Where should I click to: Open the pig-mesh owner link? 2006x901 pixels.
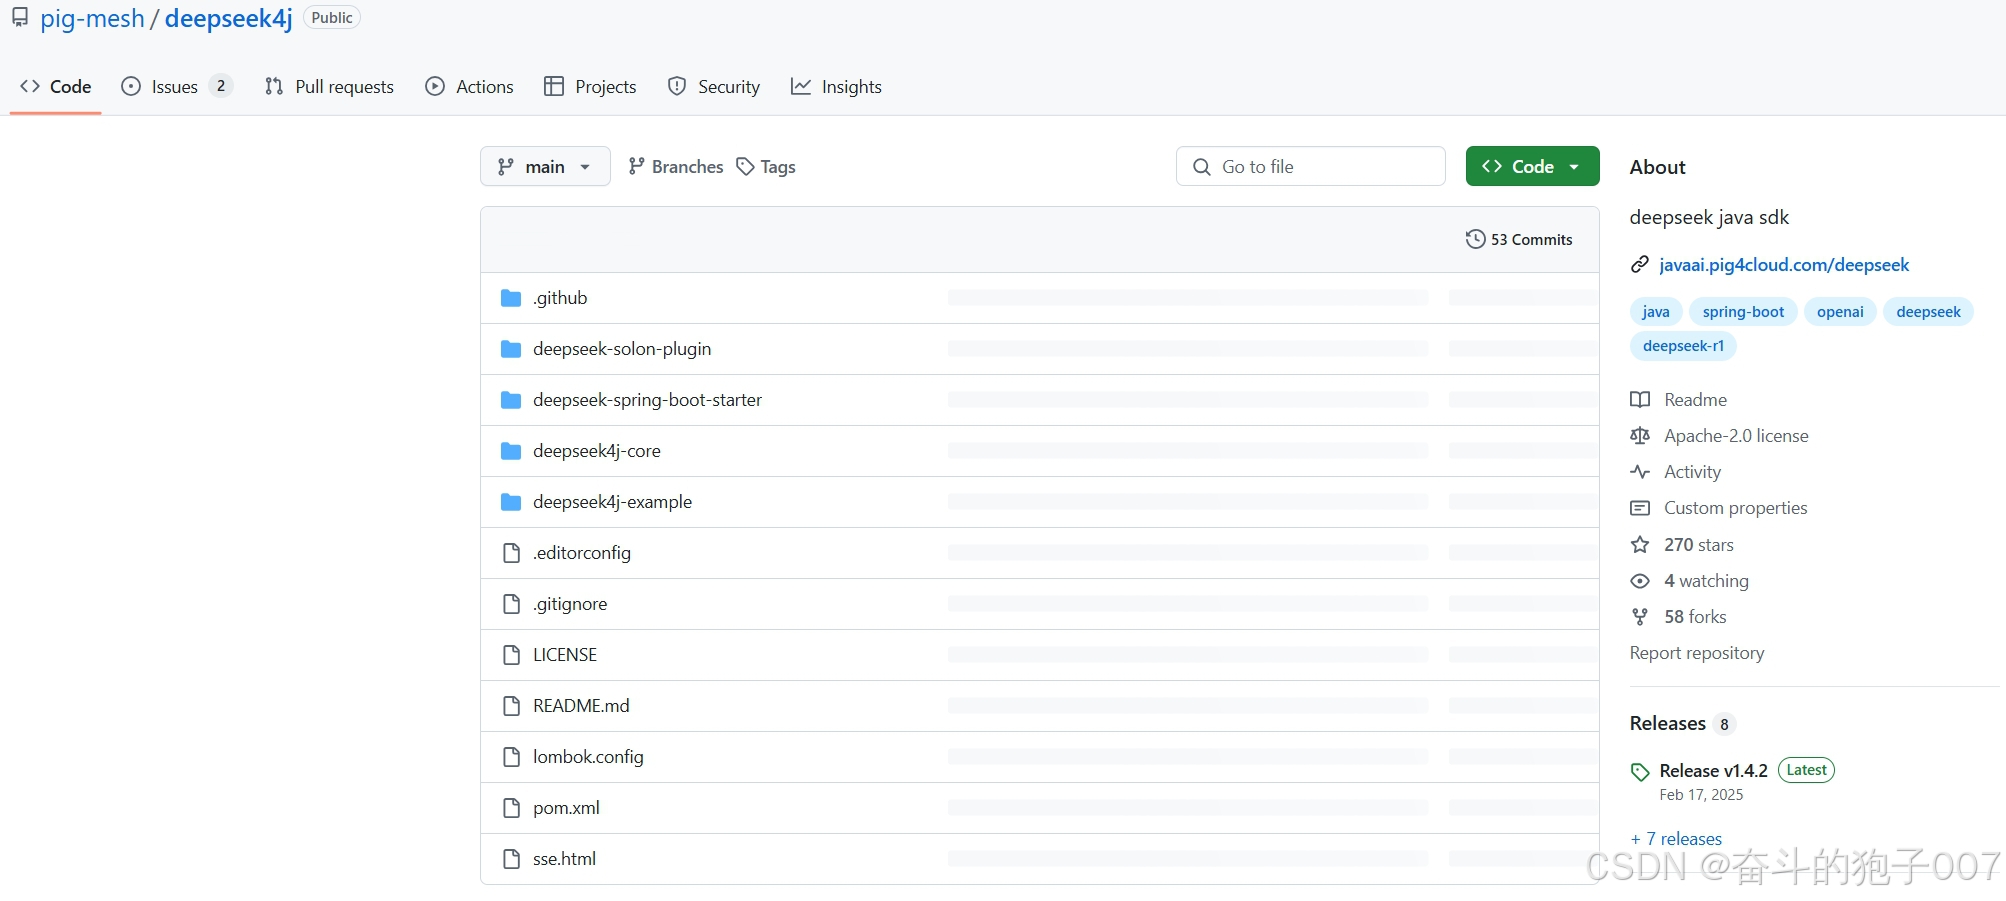pyautogui.click(x=92, y=18)
